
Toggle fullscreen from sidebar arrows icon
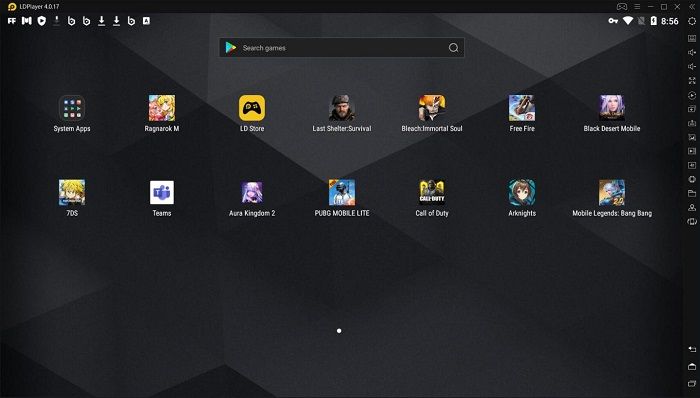click(x=692, y=81)
